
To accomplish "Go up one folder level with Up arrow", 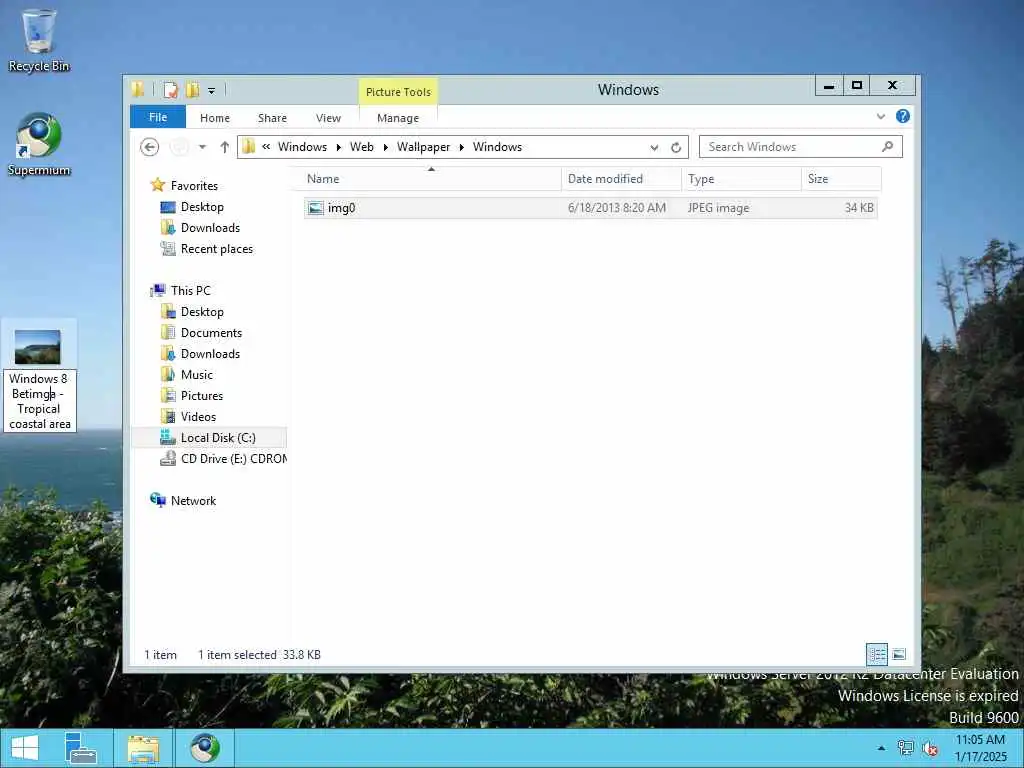I will click(x=225, y=147).
